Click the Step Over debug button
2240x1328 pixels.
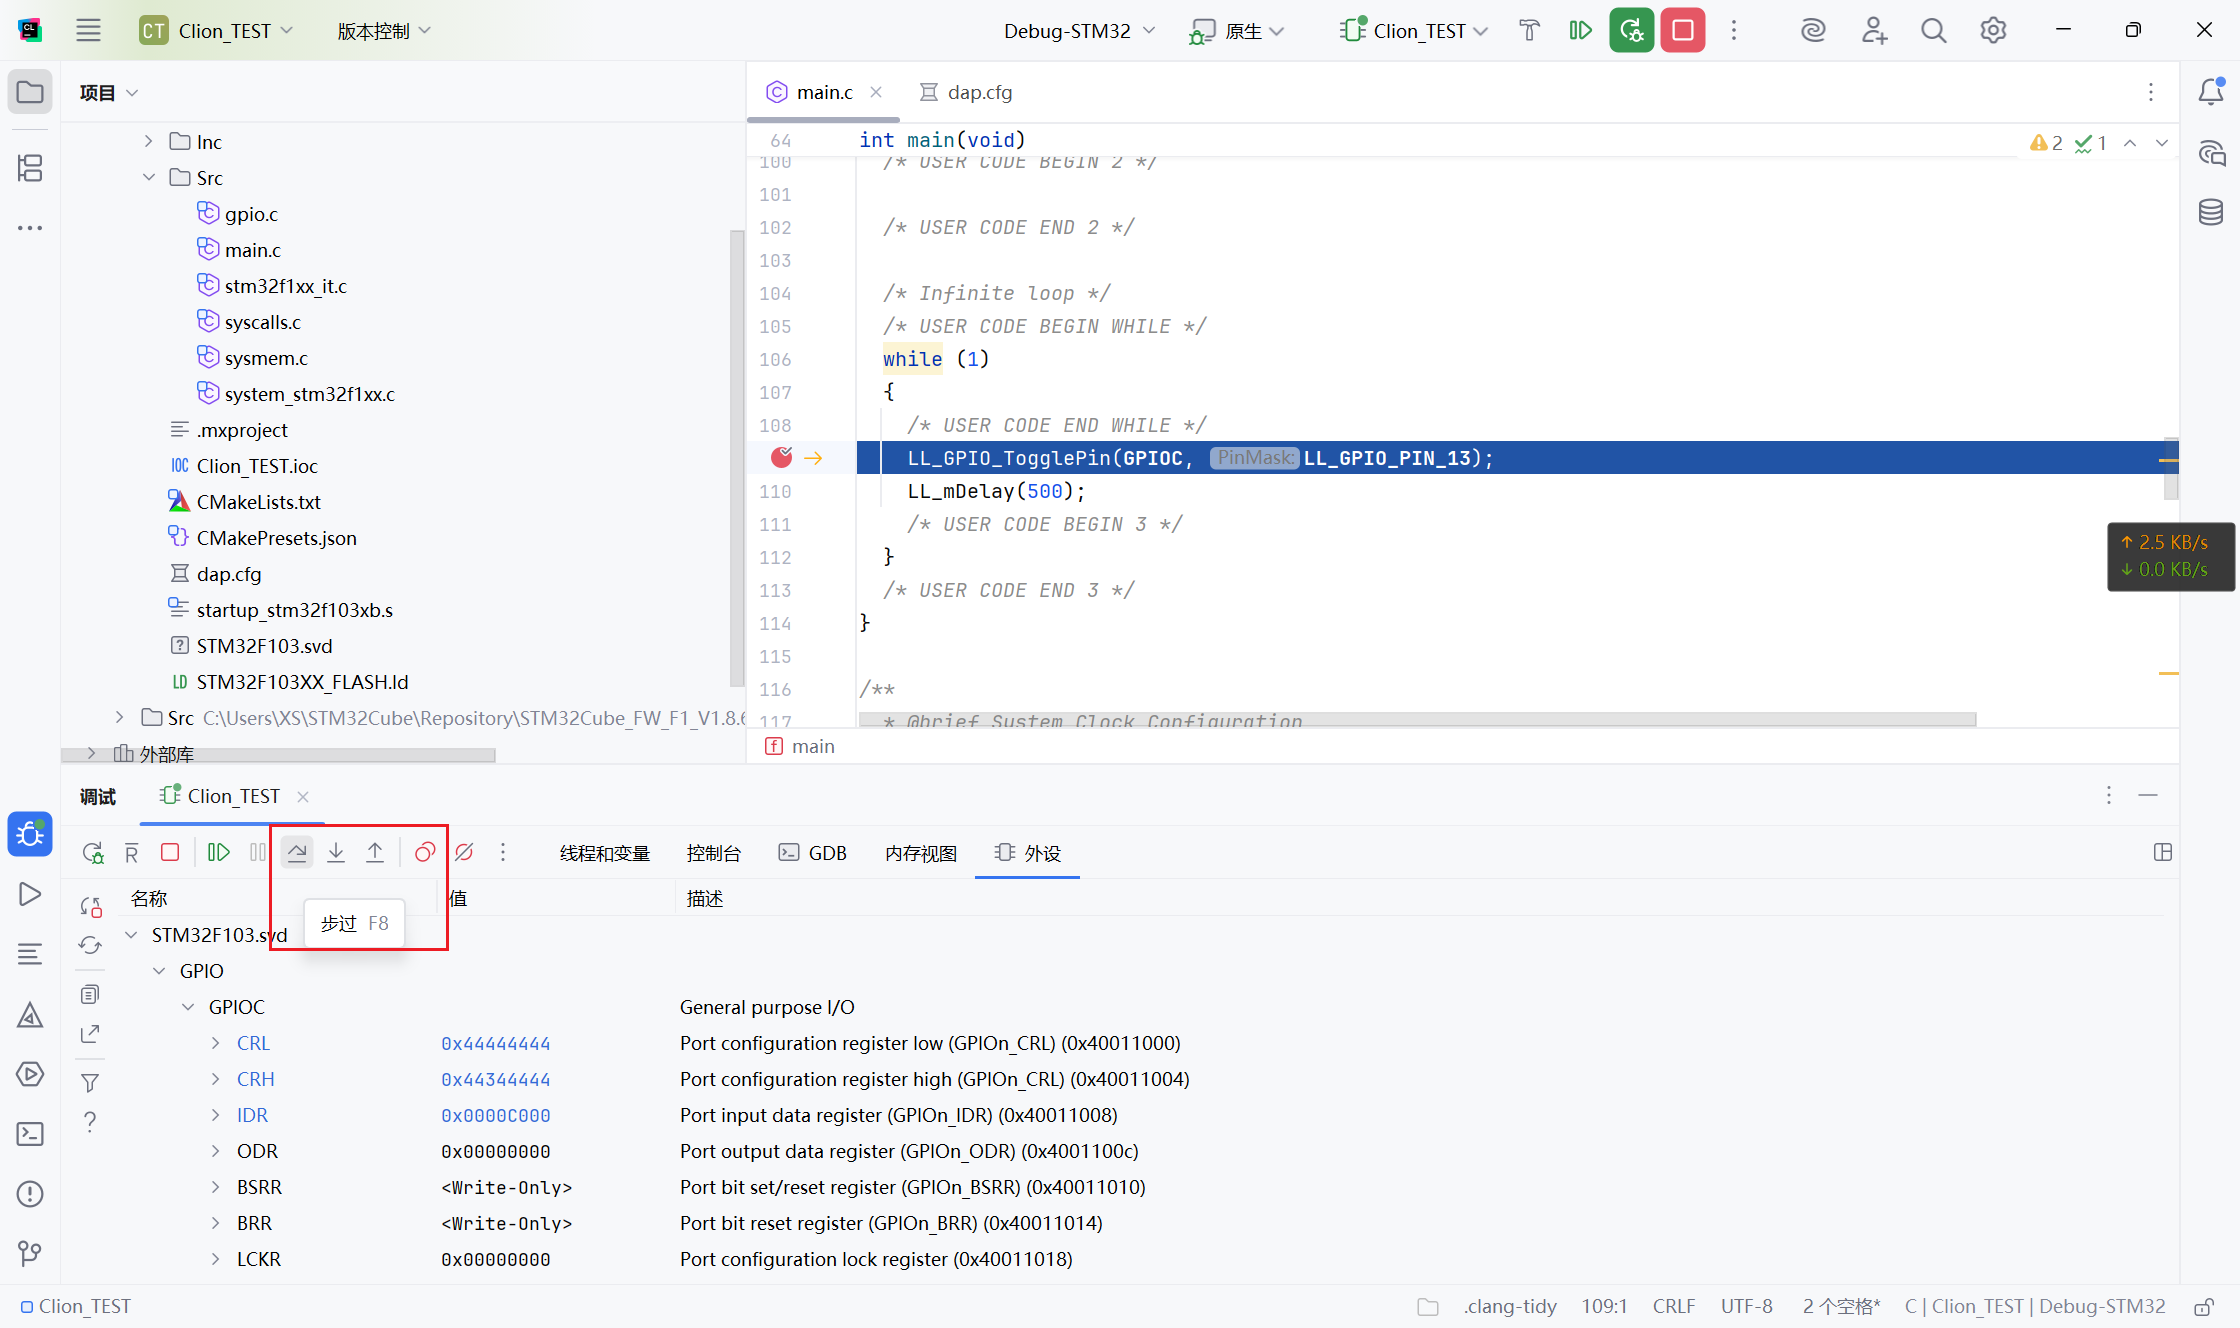point(297,852)
